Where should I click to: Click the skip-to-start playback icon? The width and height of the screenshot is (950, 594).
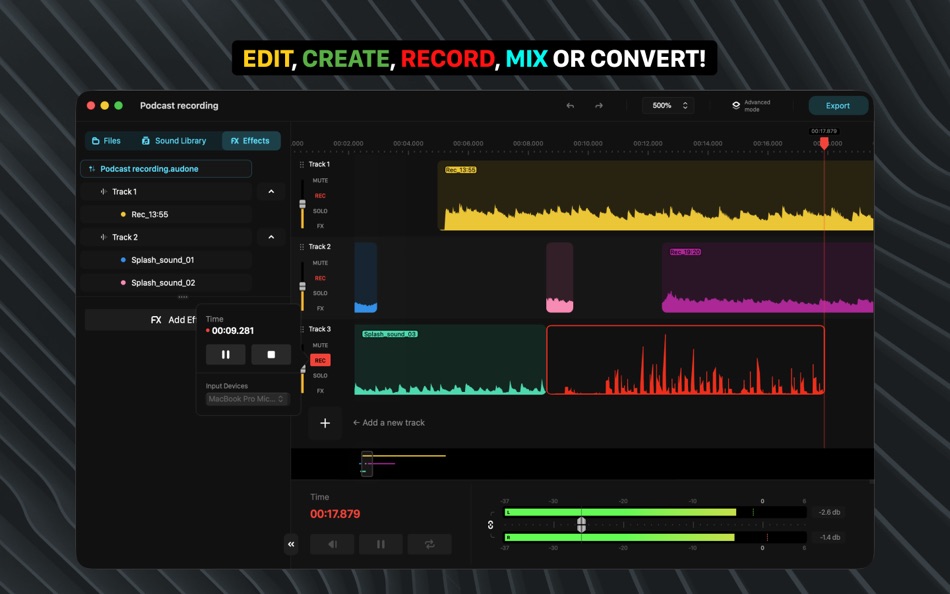pyautogui.click(x=332, y=544)
